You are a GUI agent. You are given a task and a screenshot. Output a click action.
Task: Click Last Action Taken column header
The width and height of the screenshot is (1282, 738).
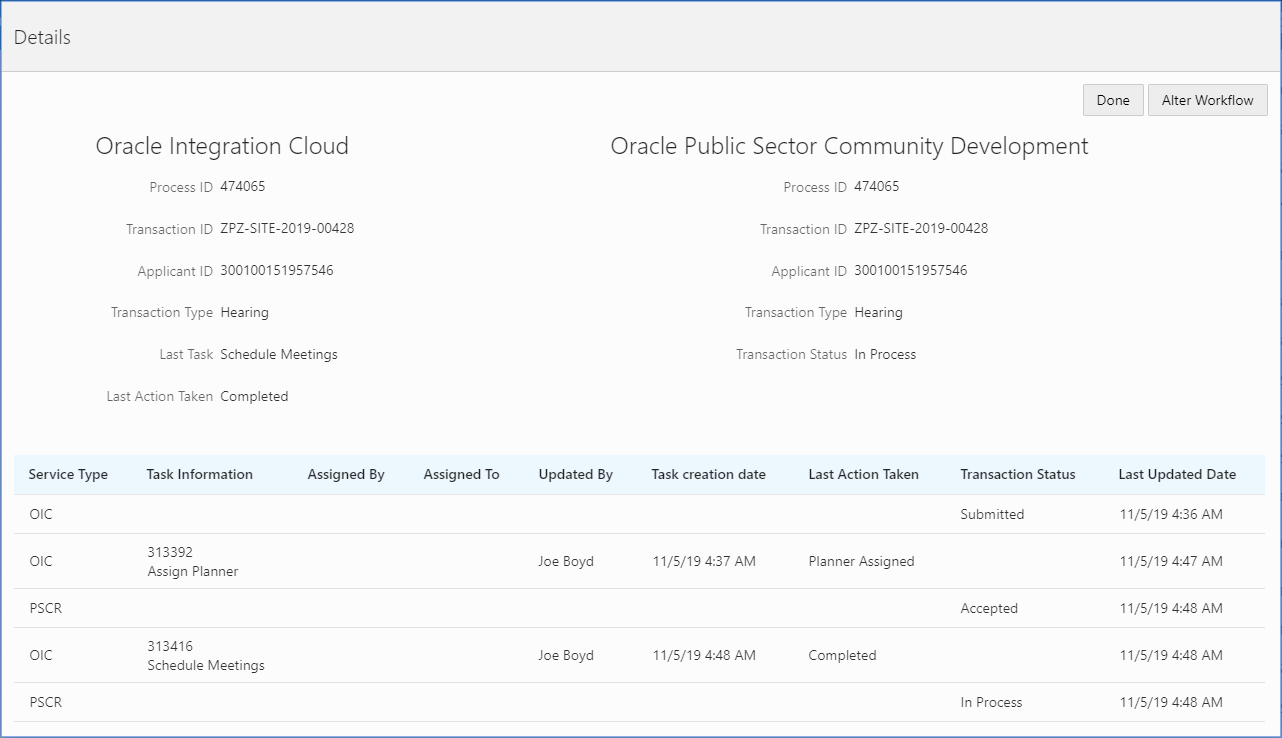click(863, 474)
